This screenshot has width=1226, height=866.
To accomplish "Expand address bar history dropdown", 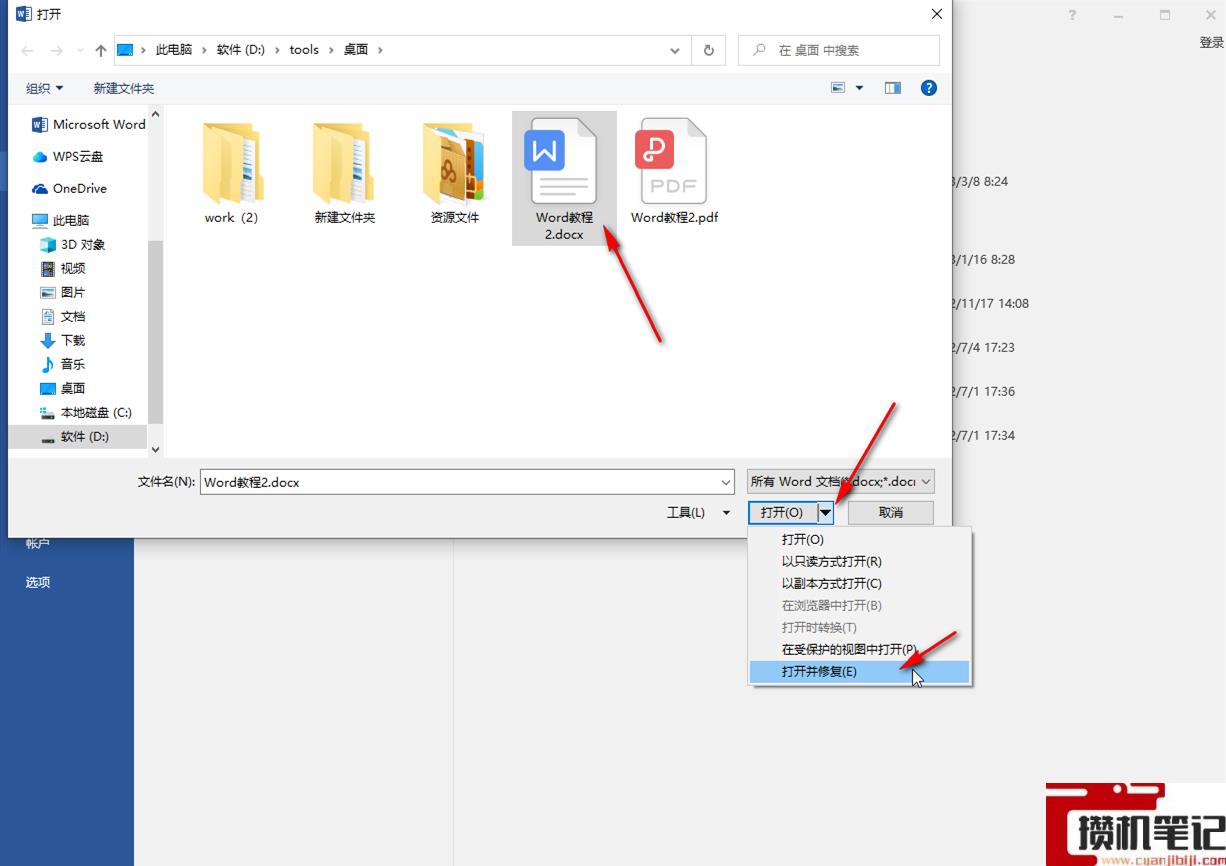I will click(x=676, y=50).
